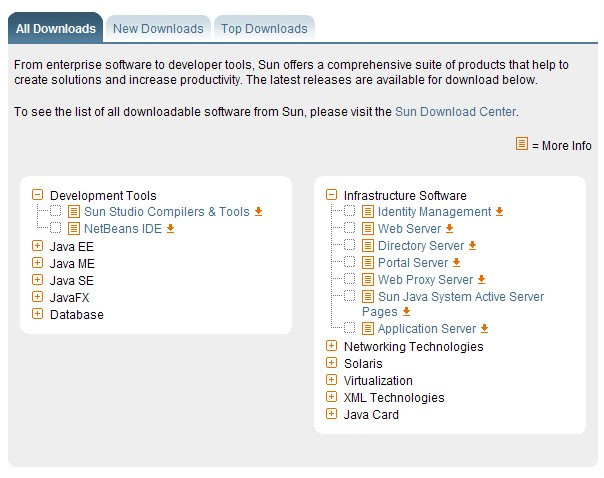This screenshot has height=478, width=604.
Task: Expand the Database category
Action: (37, 314)
